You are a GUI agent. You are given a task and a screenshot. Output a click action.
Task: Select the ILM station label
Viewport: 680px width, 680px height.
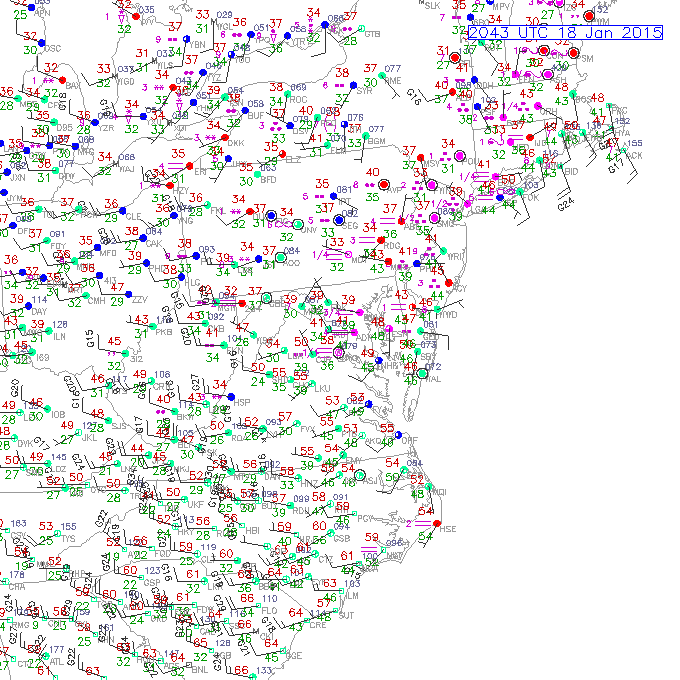351,595
